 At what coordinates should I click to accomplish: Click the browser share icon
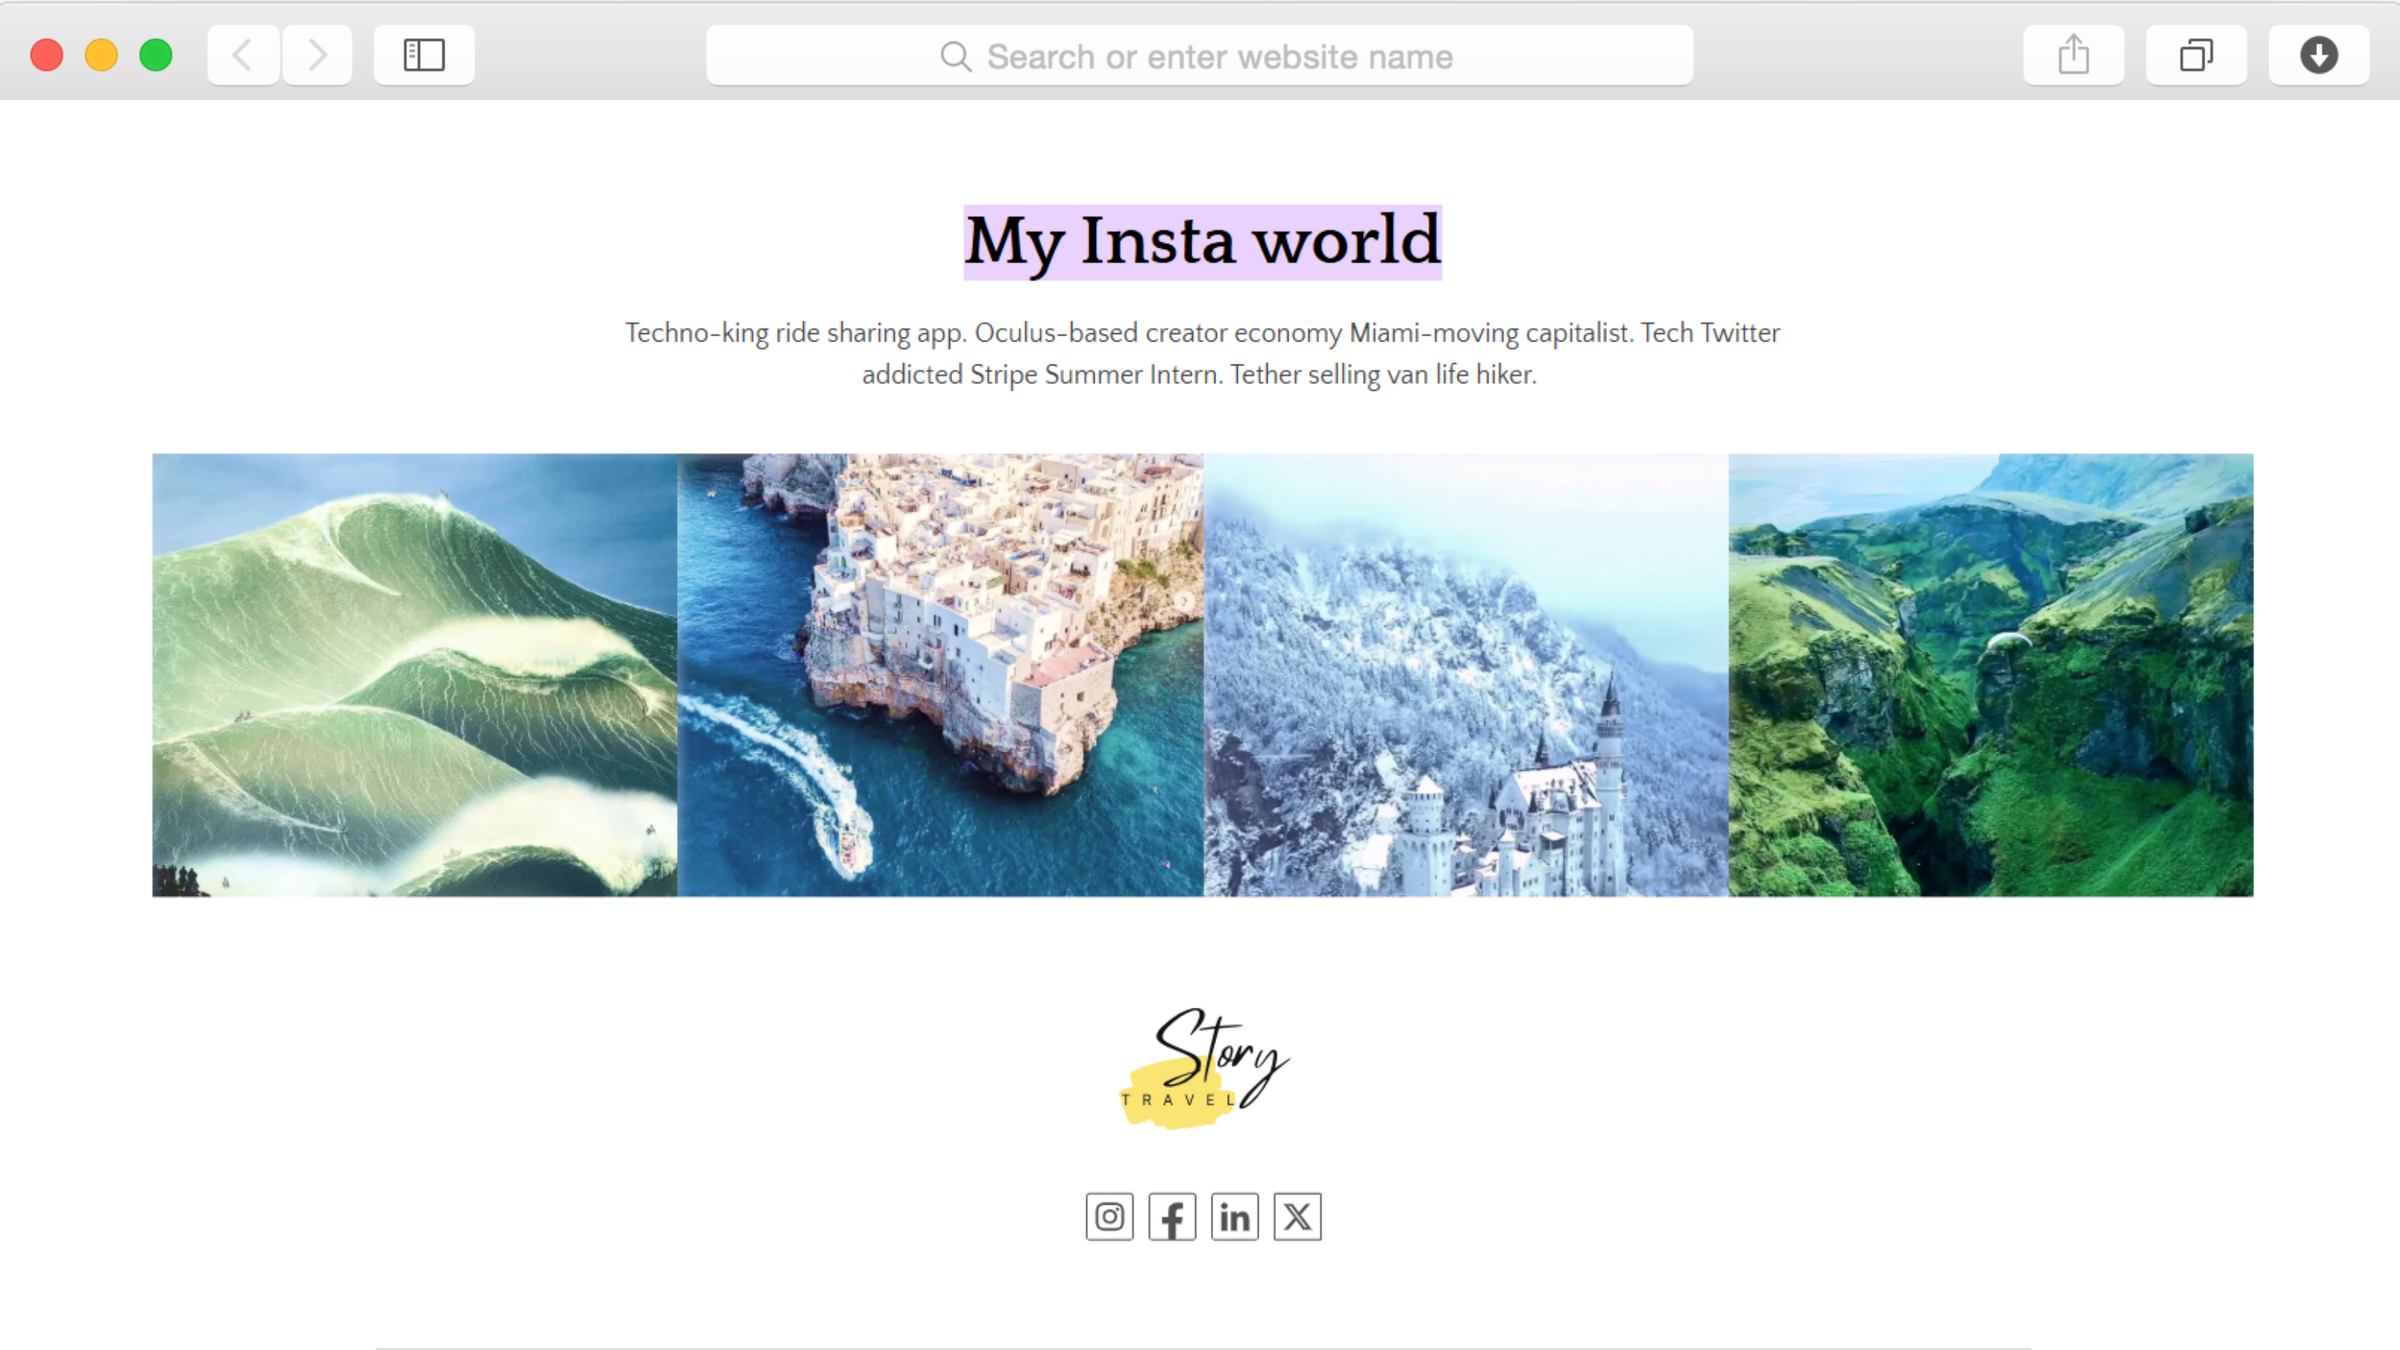(2073, 55)
